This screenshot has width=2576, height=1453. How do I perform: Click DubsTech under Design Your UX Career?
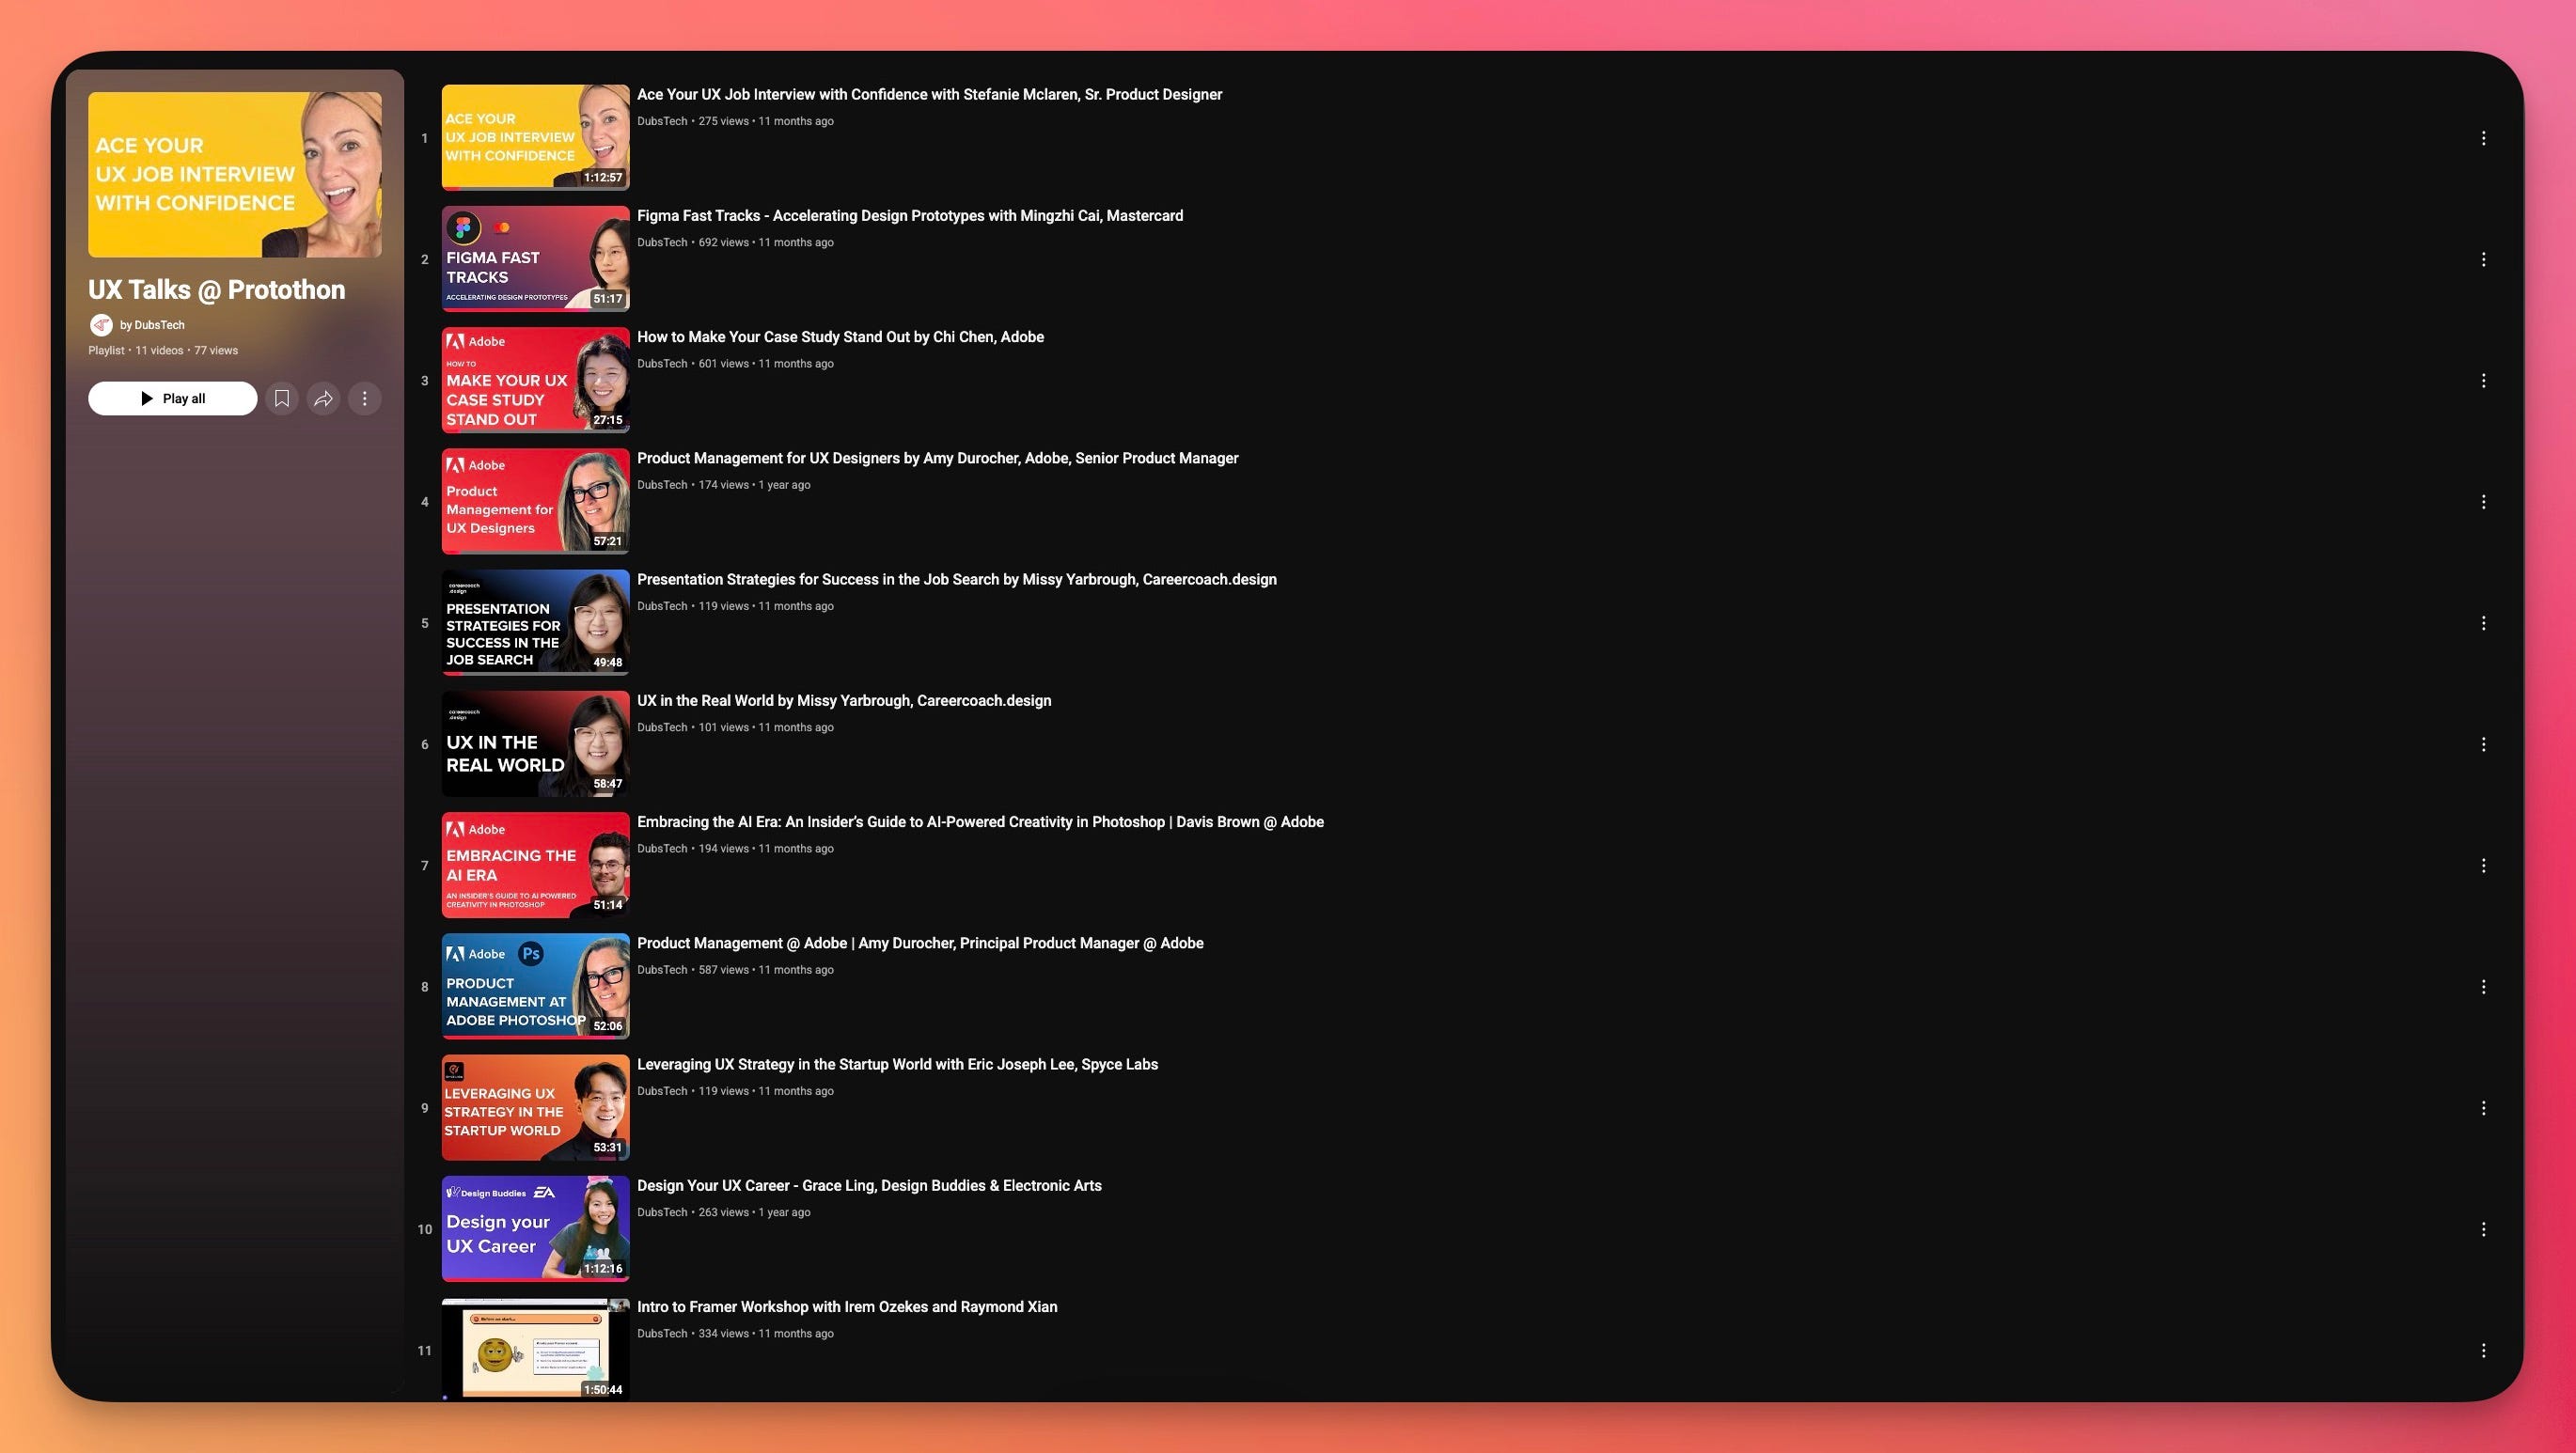pyautogui.click(x=662, y=1212)
